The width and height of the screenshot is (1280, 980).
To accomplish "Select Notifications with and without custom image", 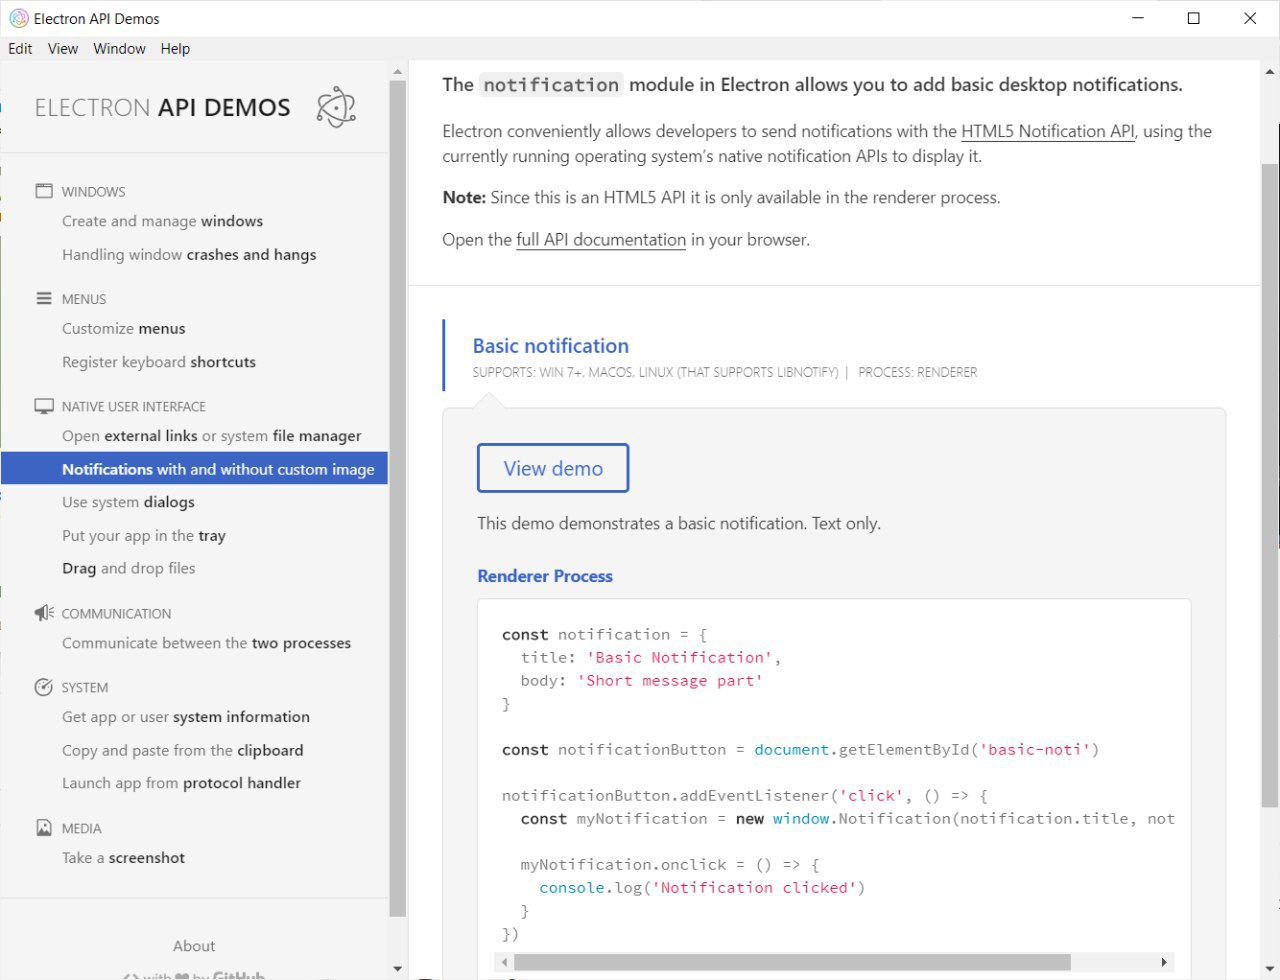I will pyautogui.click(x=194, y=469).
